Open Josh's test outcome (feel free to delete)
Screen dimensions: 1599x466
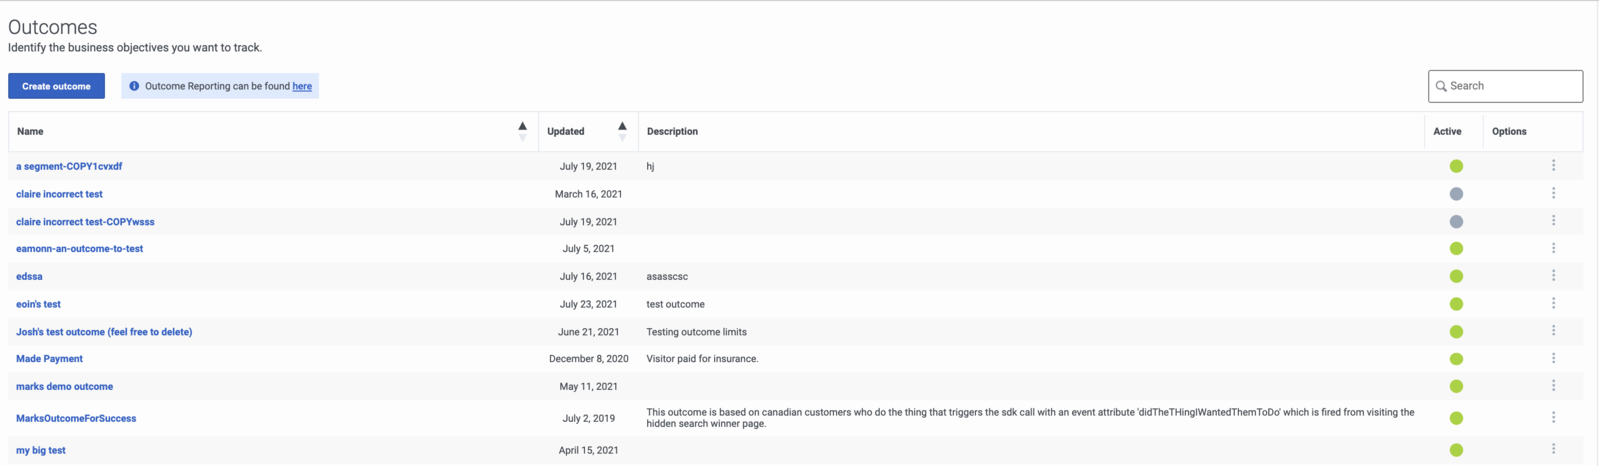[104, 331]
